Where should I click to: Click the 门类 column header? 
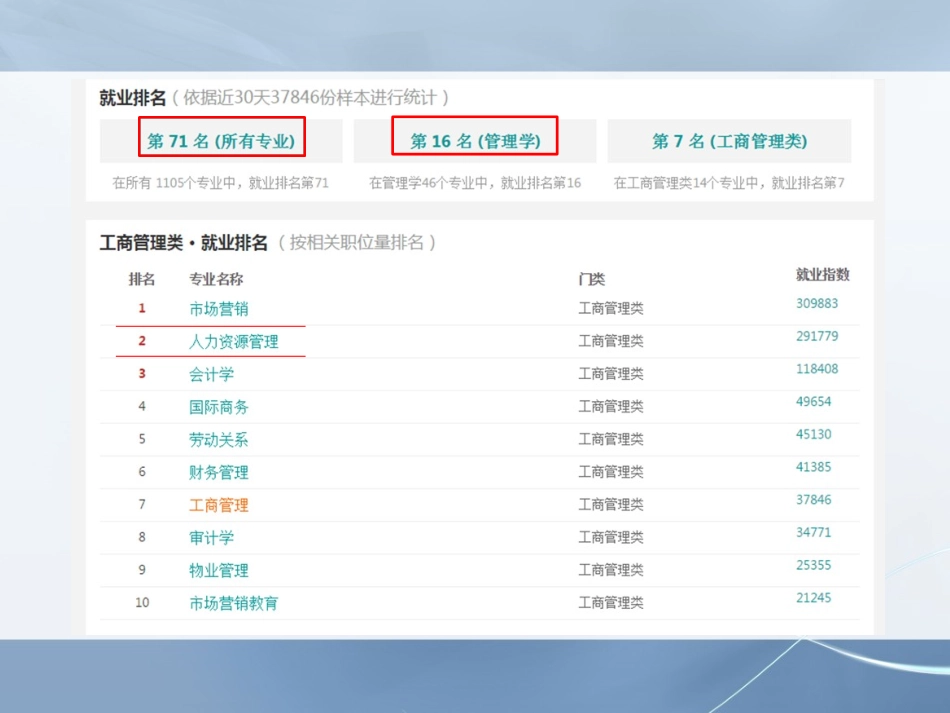pyautogui.click(x=591, y=279)
